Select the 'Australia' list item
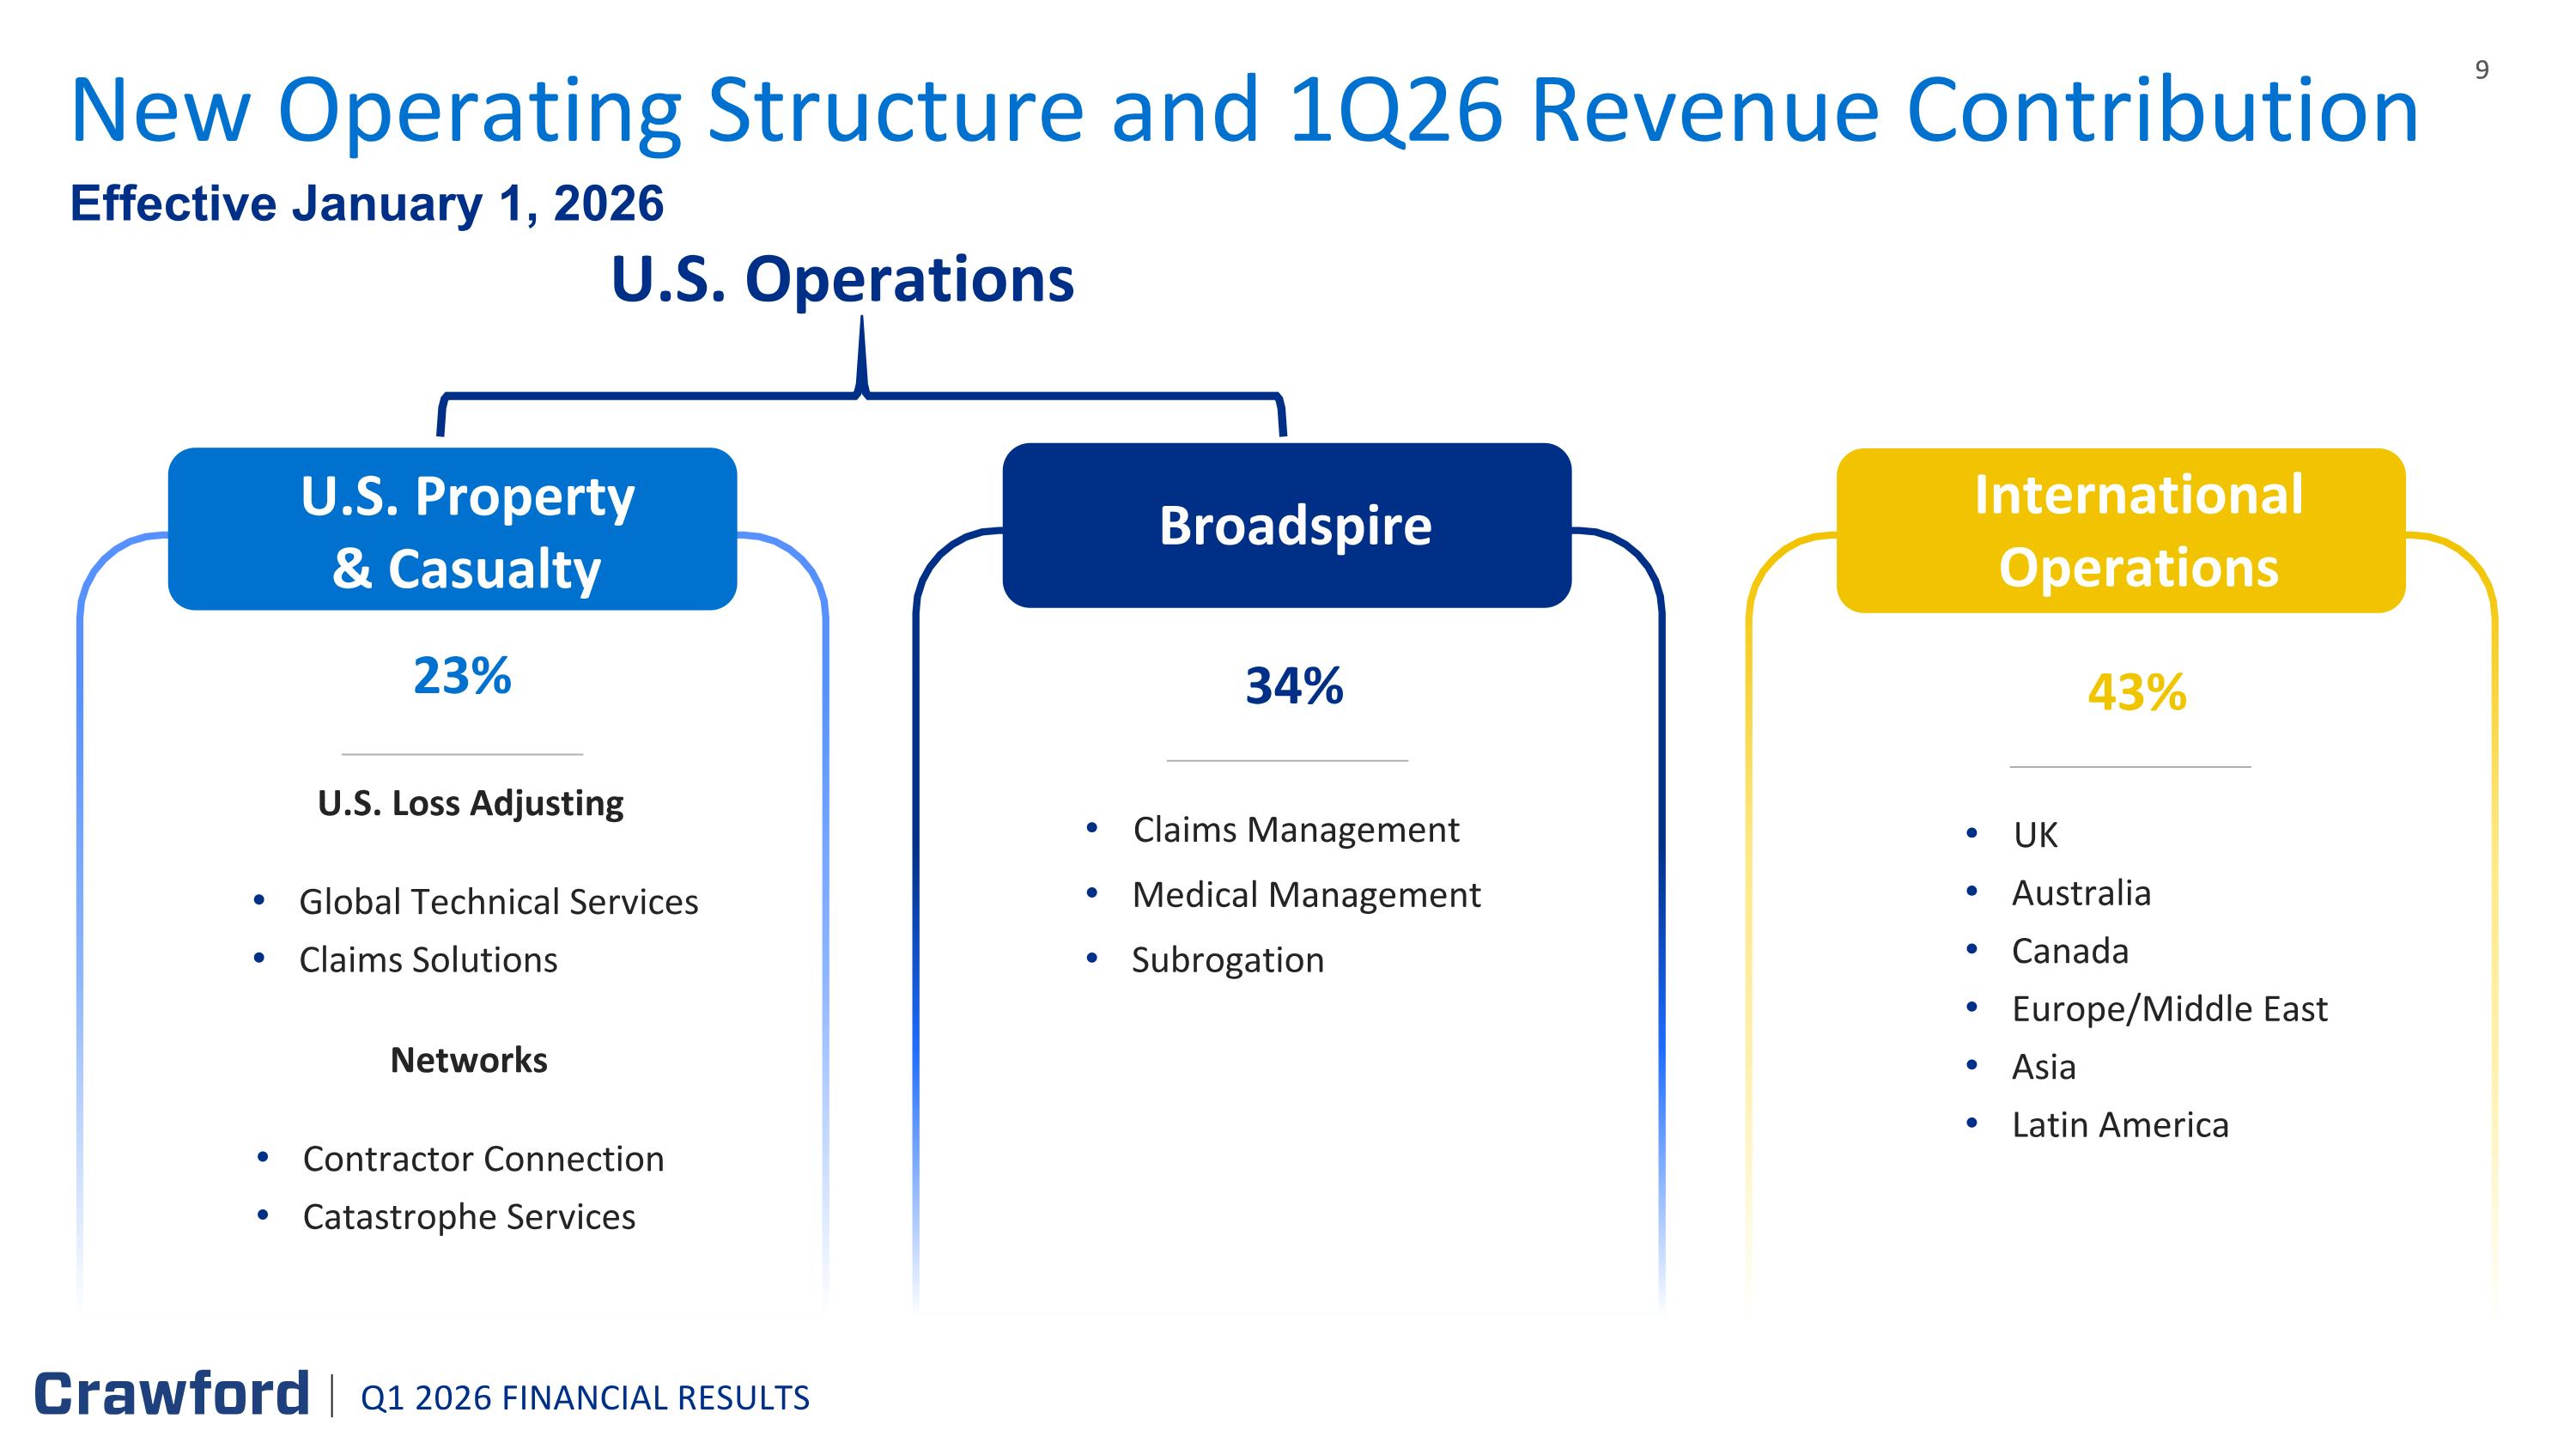 [x=2081, y=893]
